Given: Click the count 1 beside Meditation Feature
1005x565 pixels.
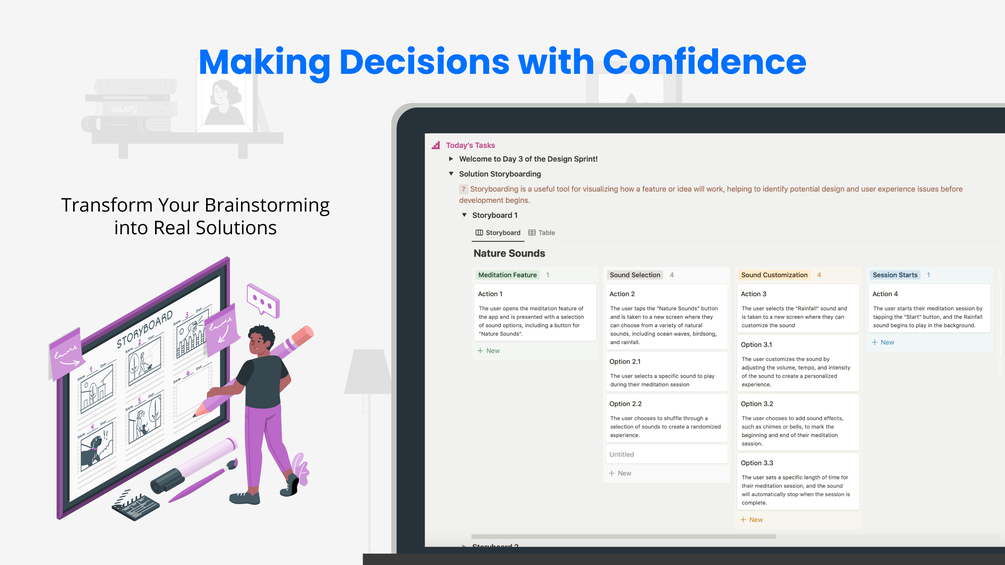Looking at the screenshot, I should (547, 275).
